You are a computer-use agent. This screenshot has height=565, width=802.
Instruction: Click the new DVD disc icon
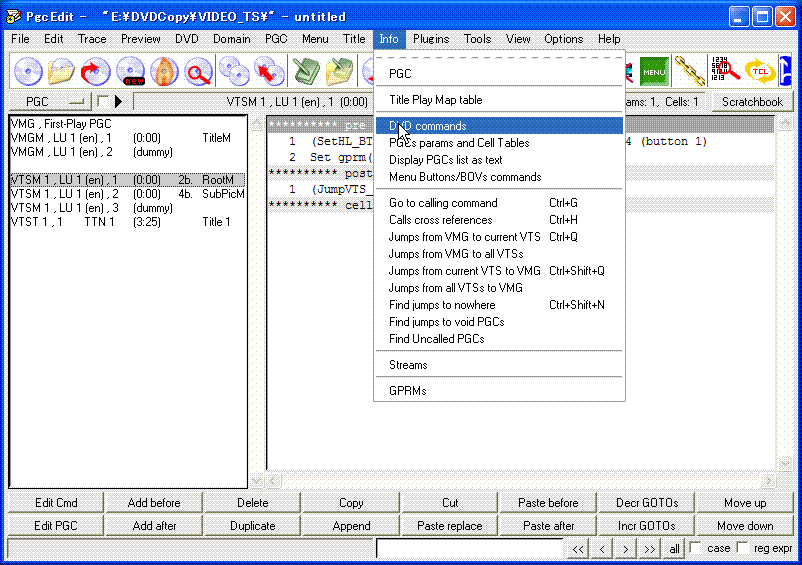click(130, 71)
